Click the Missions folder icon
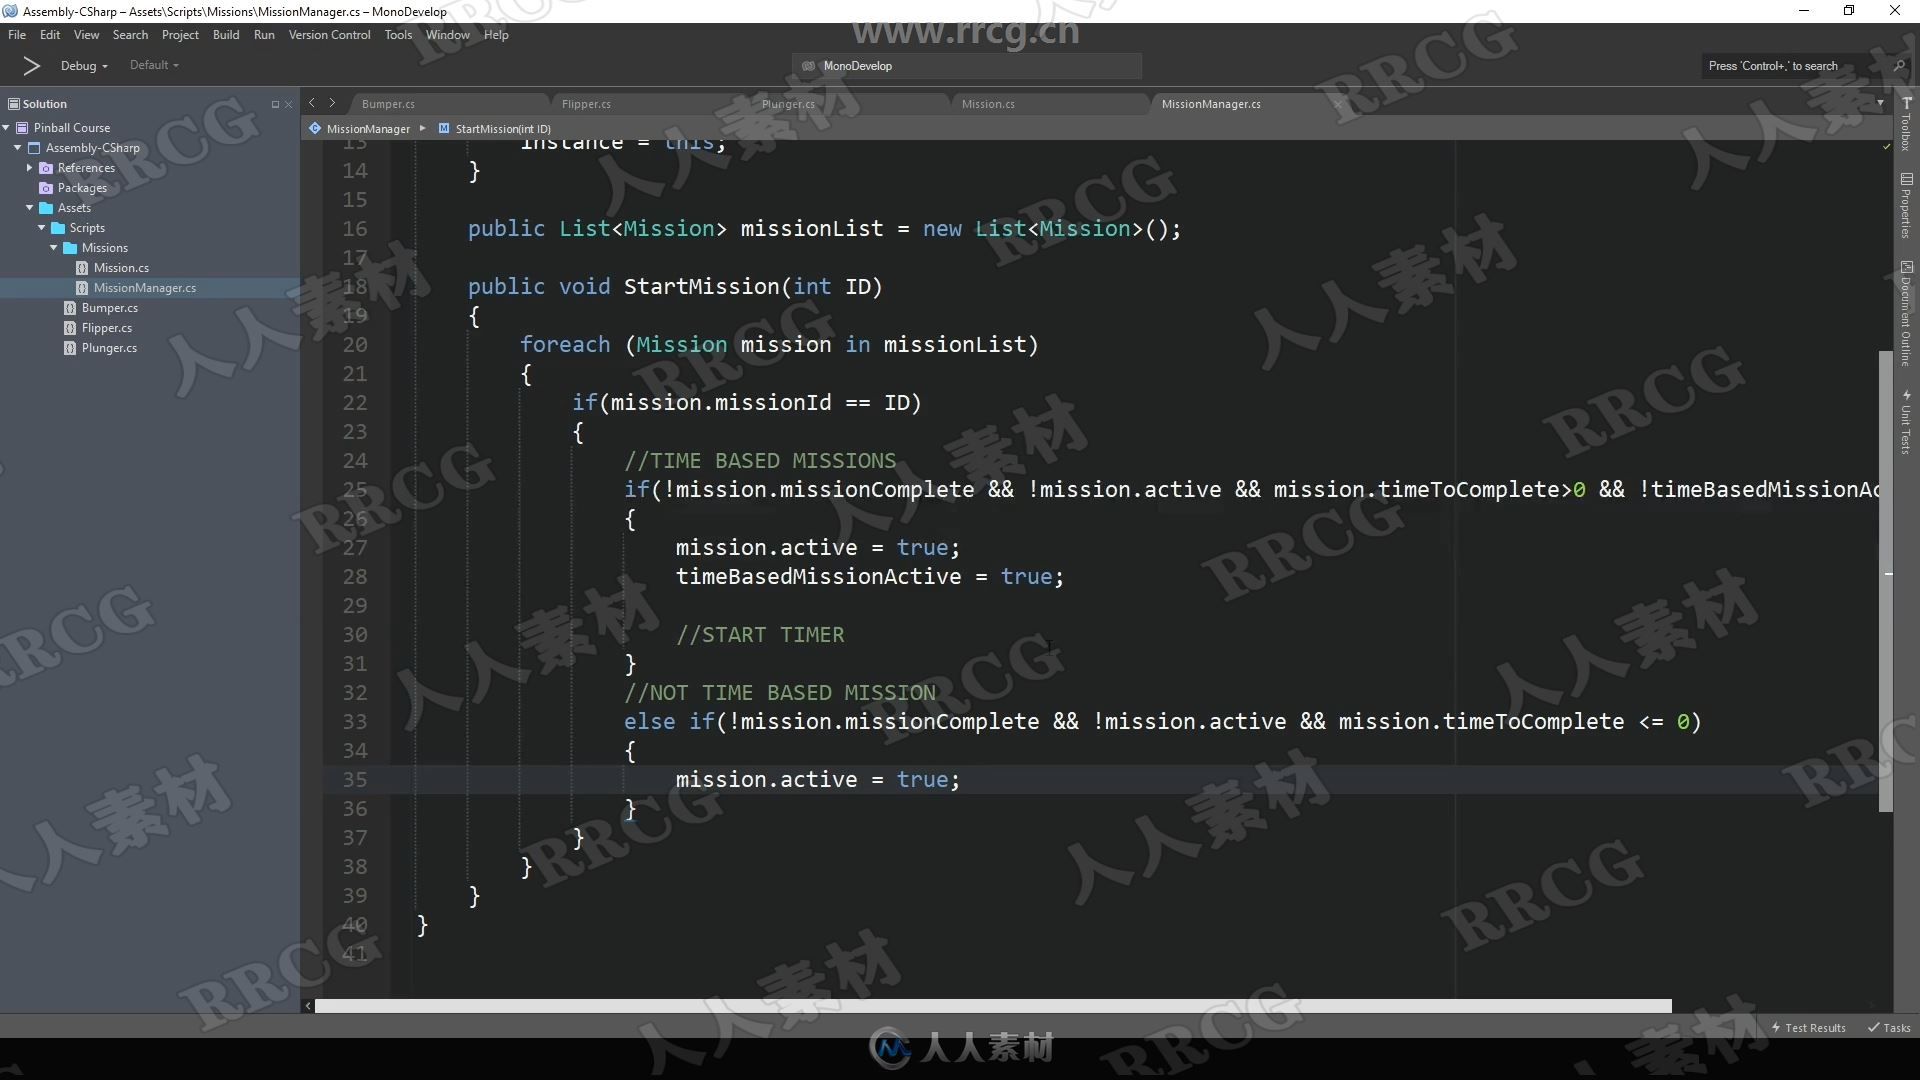Viewport: 1920px width, 1080px height. (70, 248)
